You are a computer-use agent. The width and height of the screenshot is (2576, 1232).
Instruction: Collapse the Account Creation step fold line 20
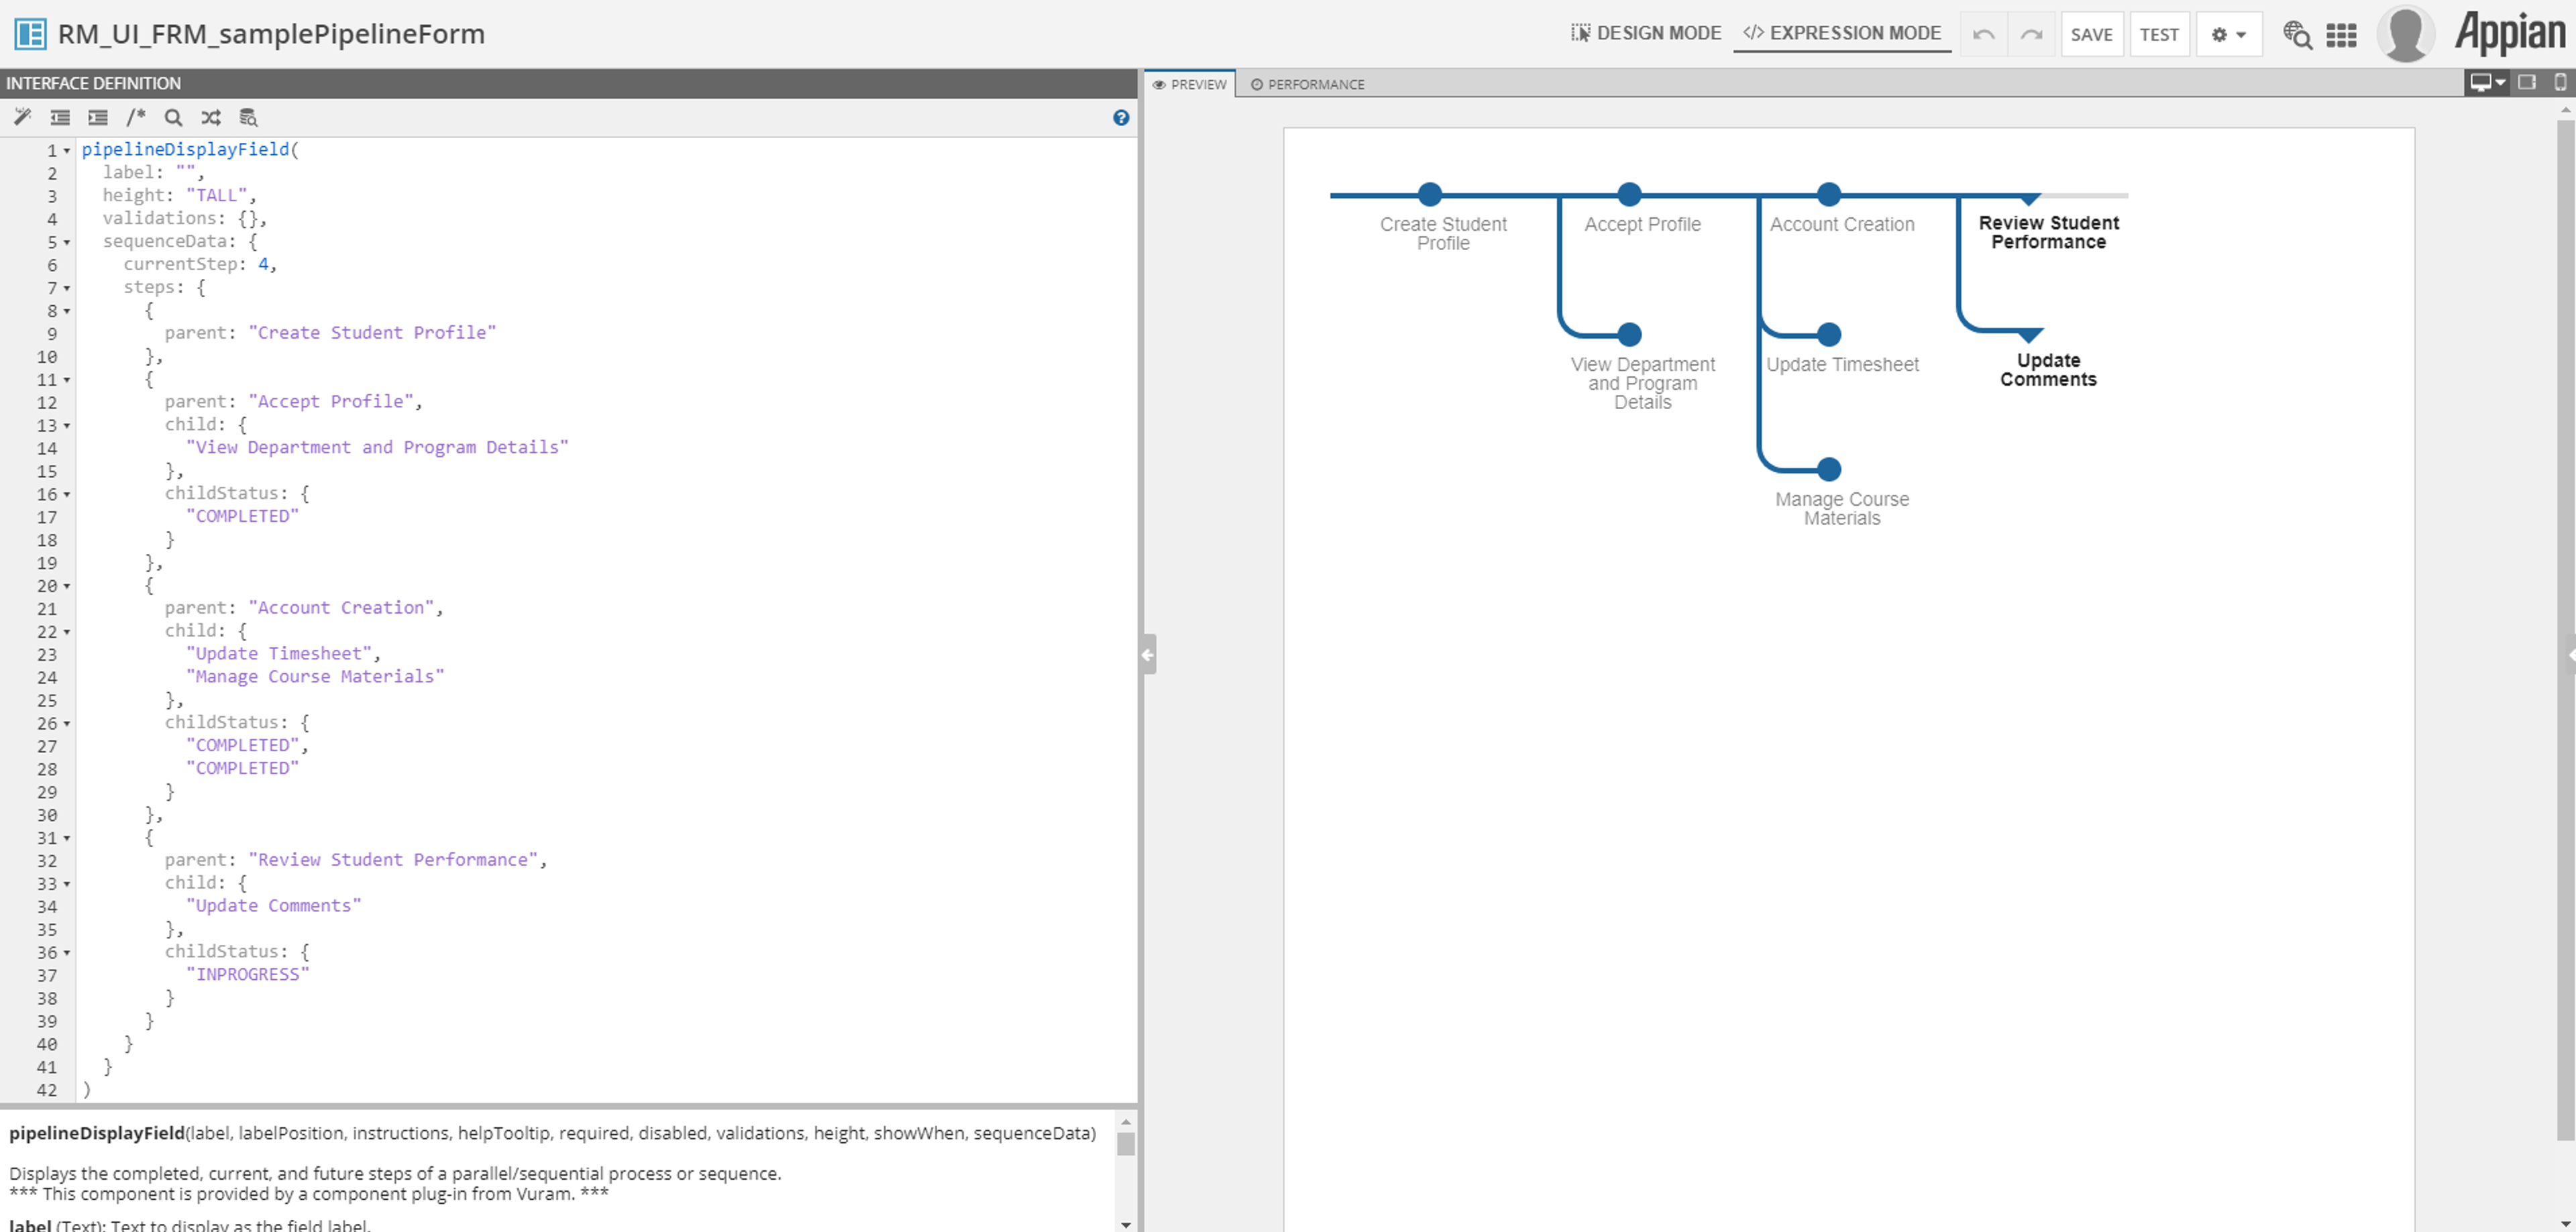[67, 586]
